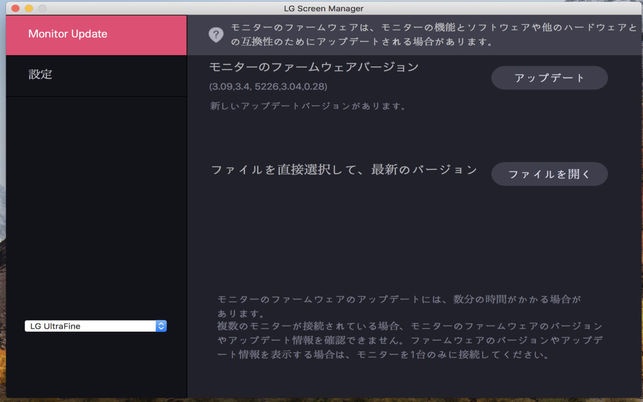Select the Monitor Update tab
The width and height of the screenshot is (643, 402).
[96, 35]
